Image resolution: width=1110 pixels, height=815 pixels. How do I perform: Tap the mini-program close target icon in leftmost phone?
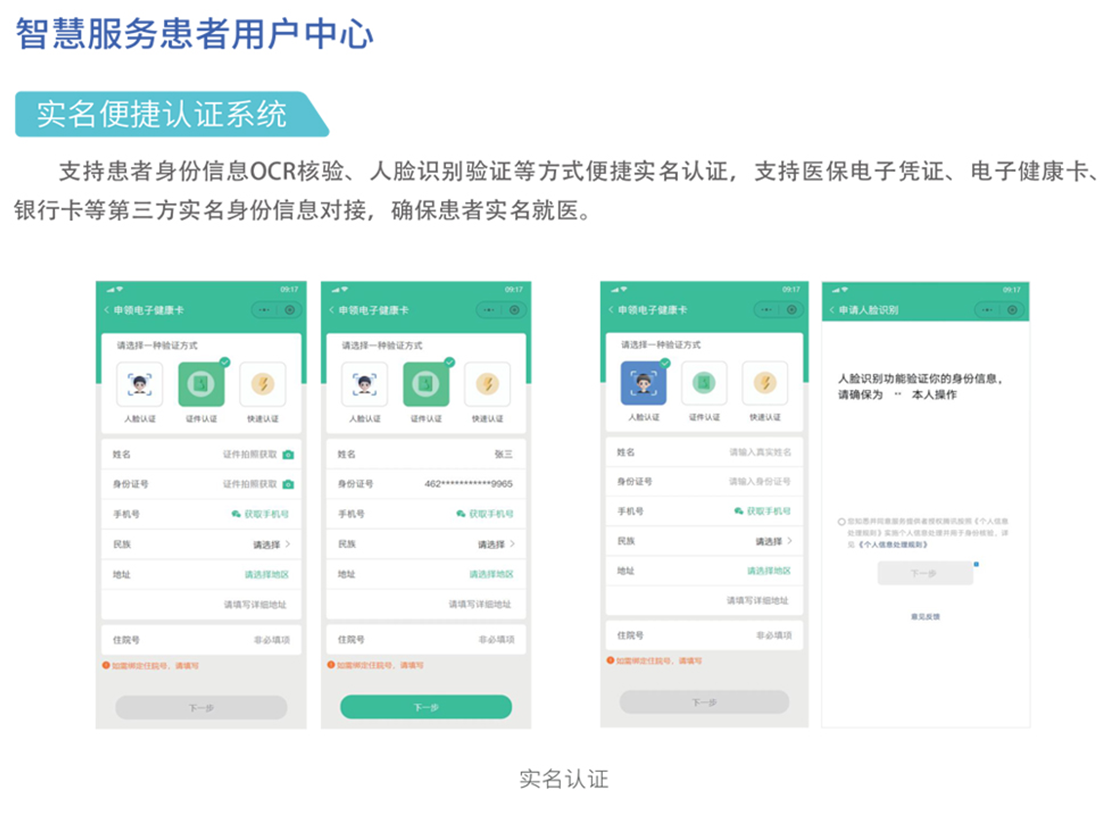(x=290, y=310)
